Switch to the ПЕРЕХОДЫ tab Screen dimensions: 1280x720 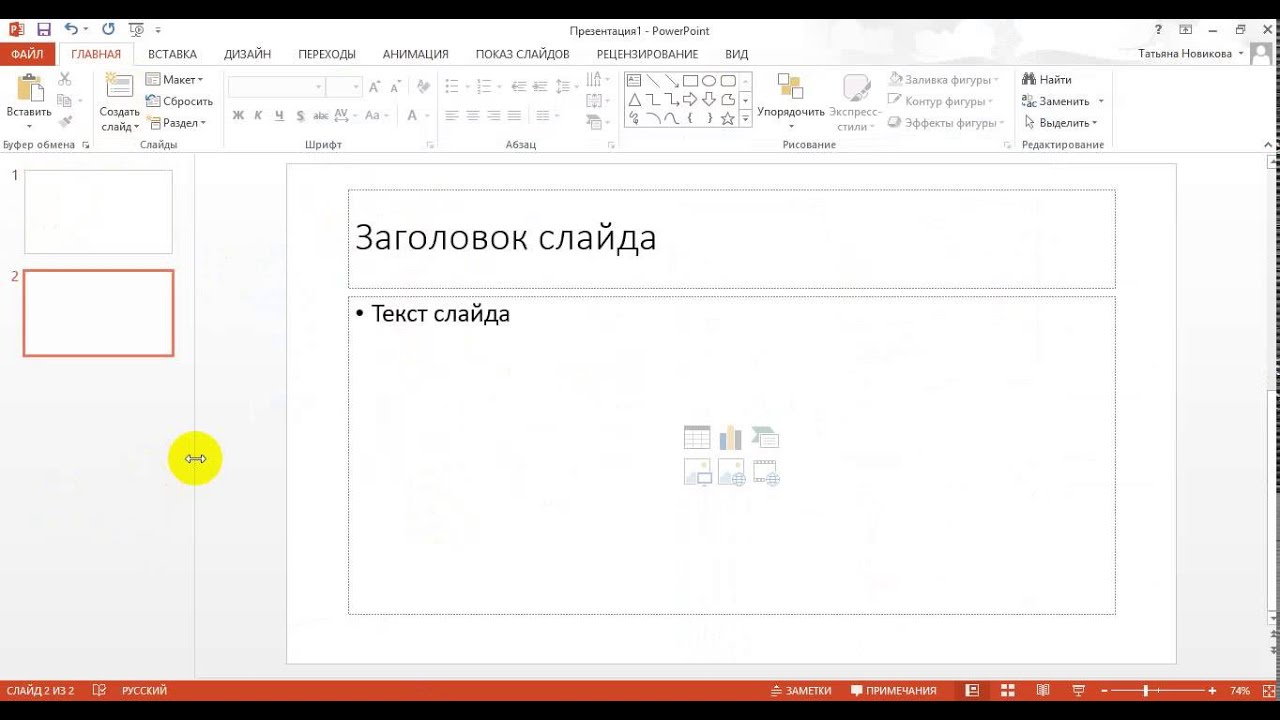[x=327, y=54]
